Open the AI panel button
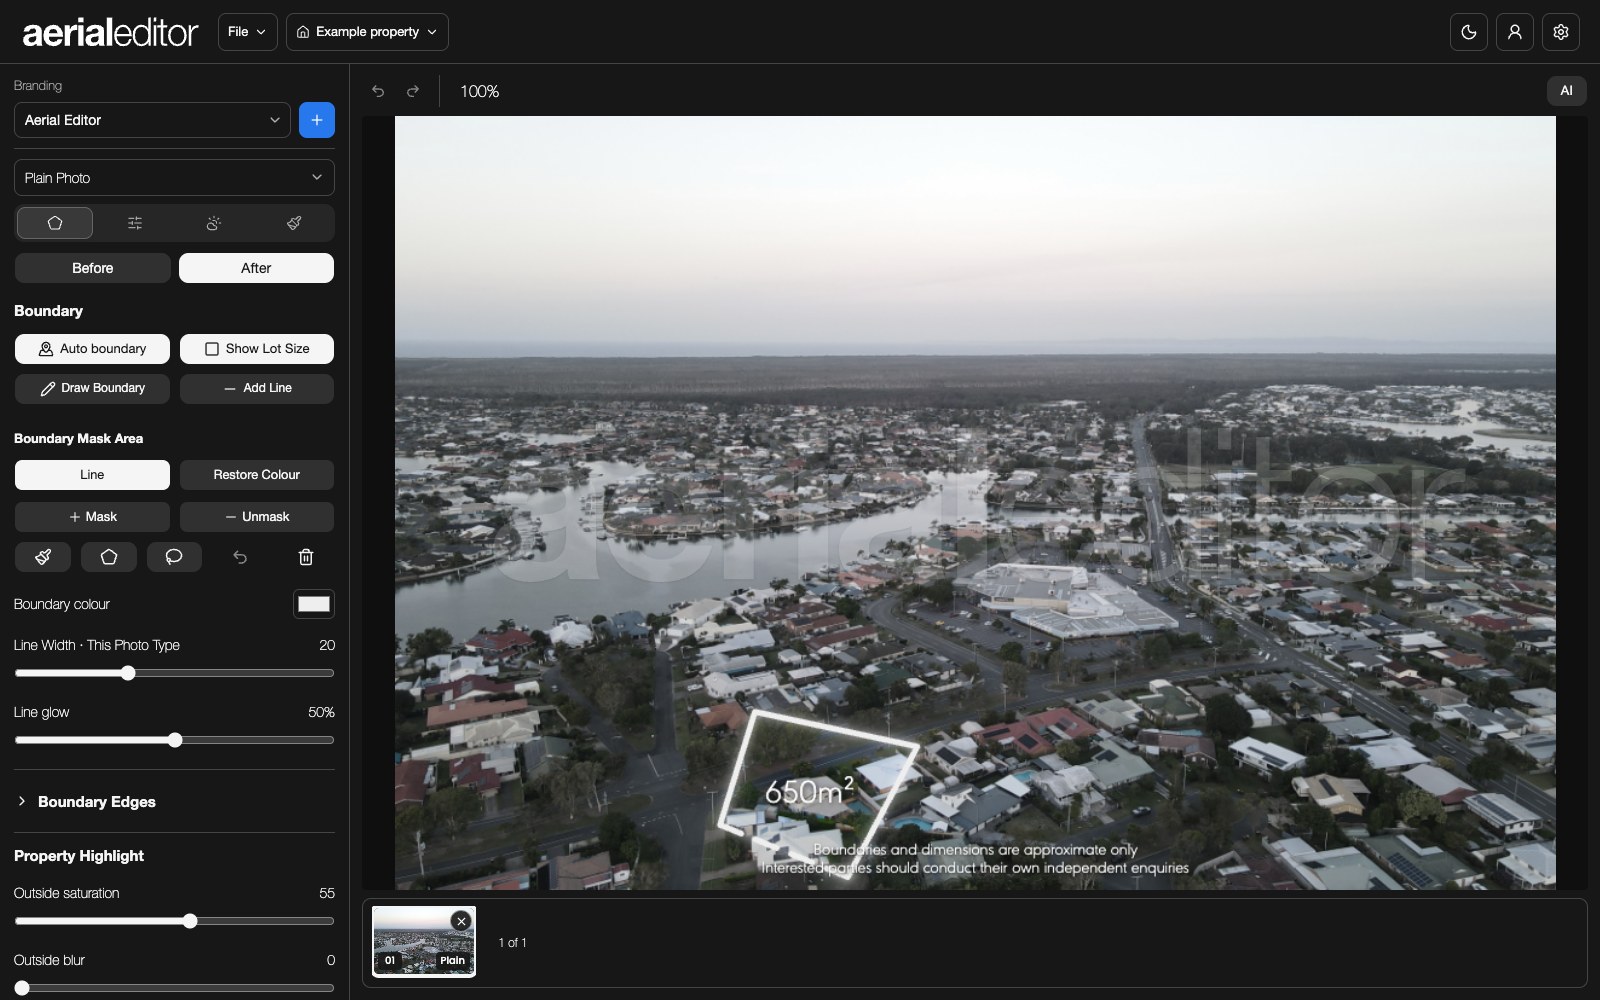This screenshot has width=1600, height=1000. tap(1566, 91)
